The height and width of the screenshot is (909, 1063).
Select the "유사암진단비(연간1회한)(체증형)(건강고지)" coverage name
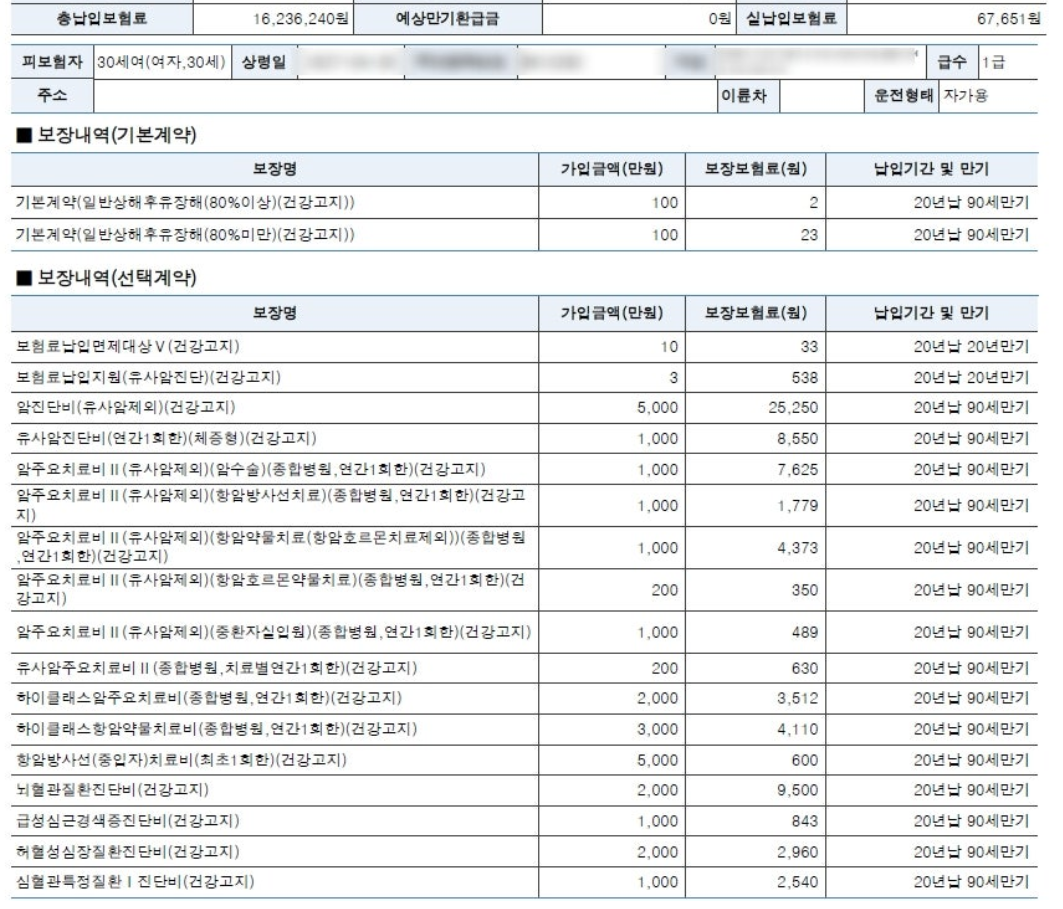tap(166, 439)
